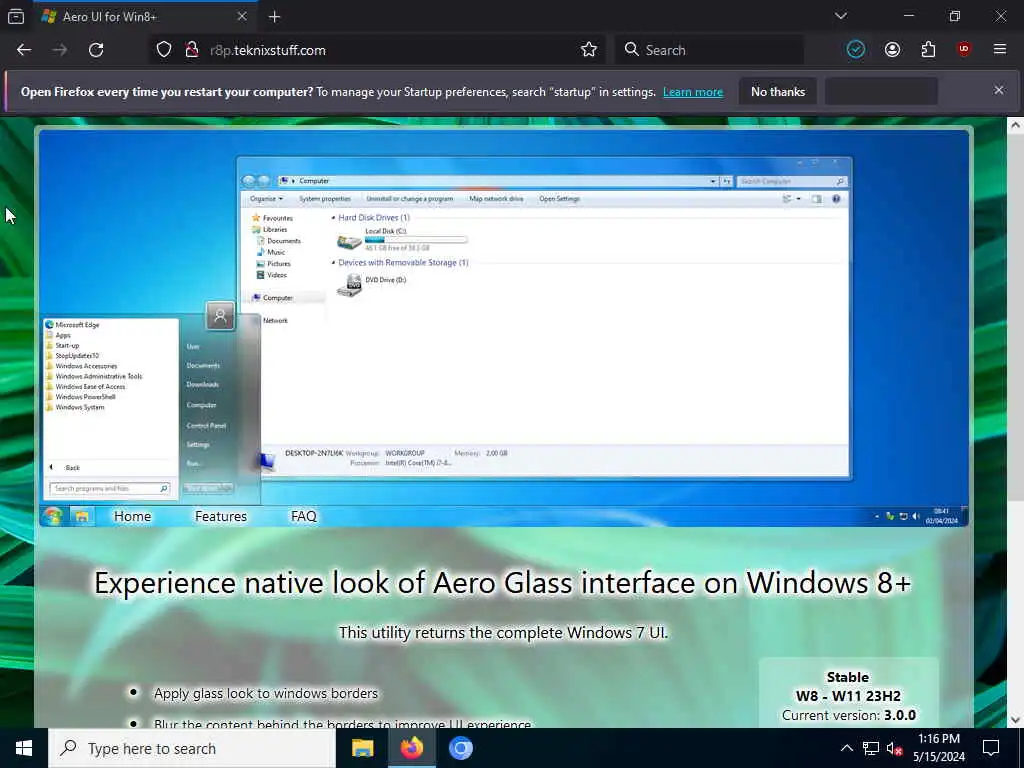The width and height of the screenshot is (1024, 768).
Task: Open Firefox application menu
Action: point(1000,50)
